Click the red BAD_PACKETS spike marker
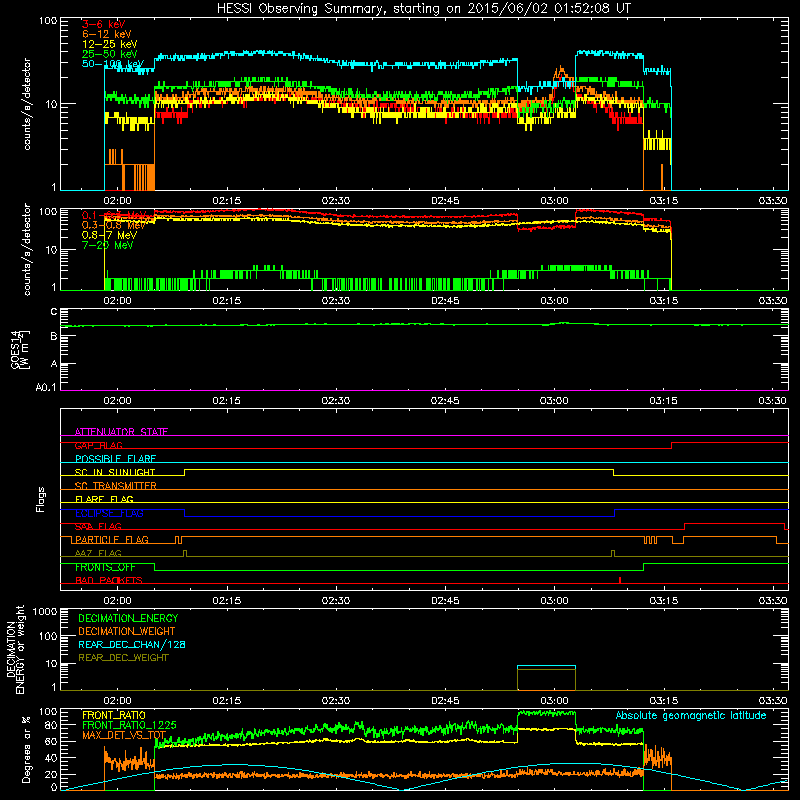Image resolution: width=800 pixels, height=800 pixels. point(620,580)
